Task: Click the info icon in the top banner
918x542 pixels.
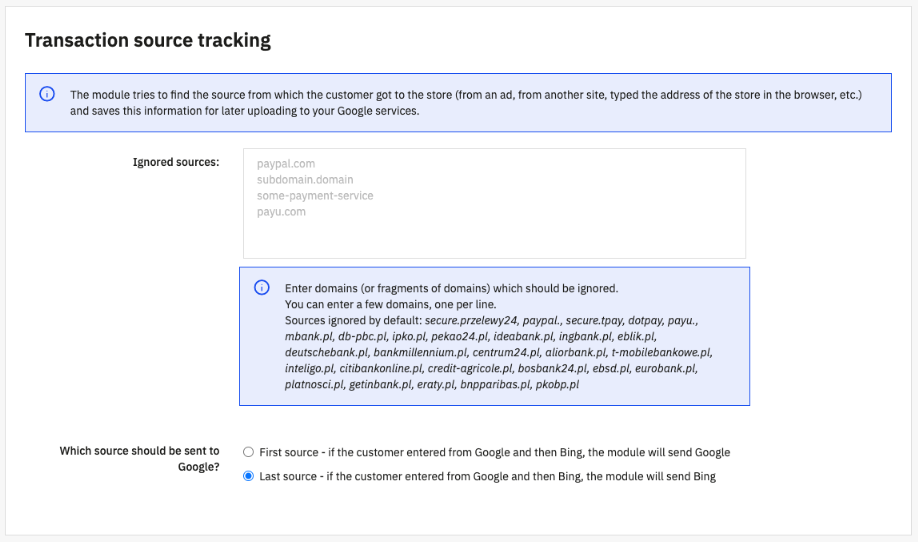Action: click(x=46, y=94)
